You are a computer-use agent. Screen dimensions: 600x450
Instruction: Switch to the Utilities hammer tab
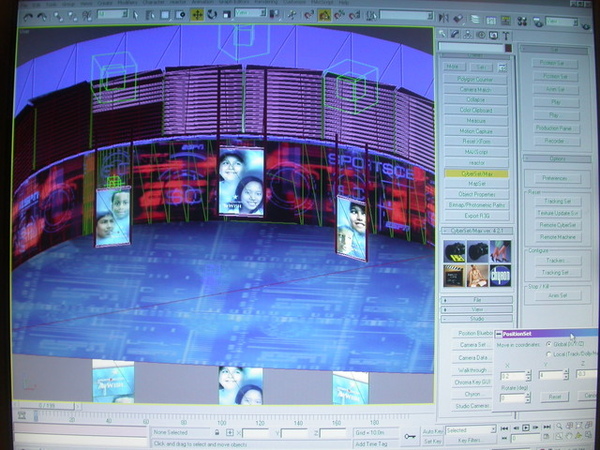click(x=506, y=36)
